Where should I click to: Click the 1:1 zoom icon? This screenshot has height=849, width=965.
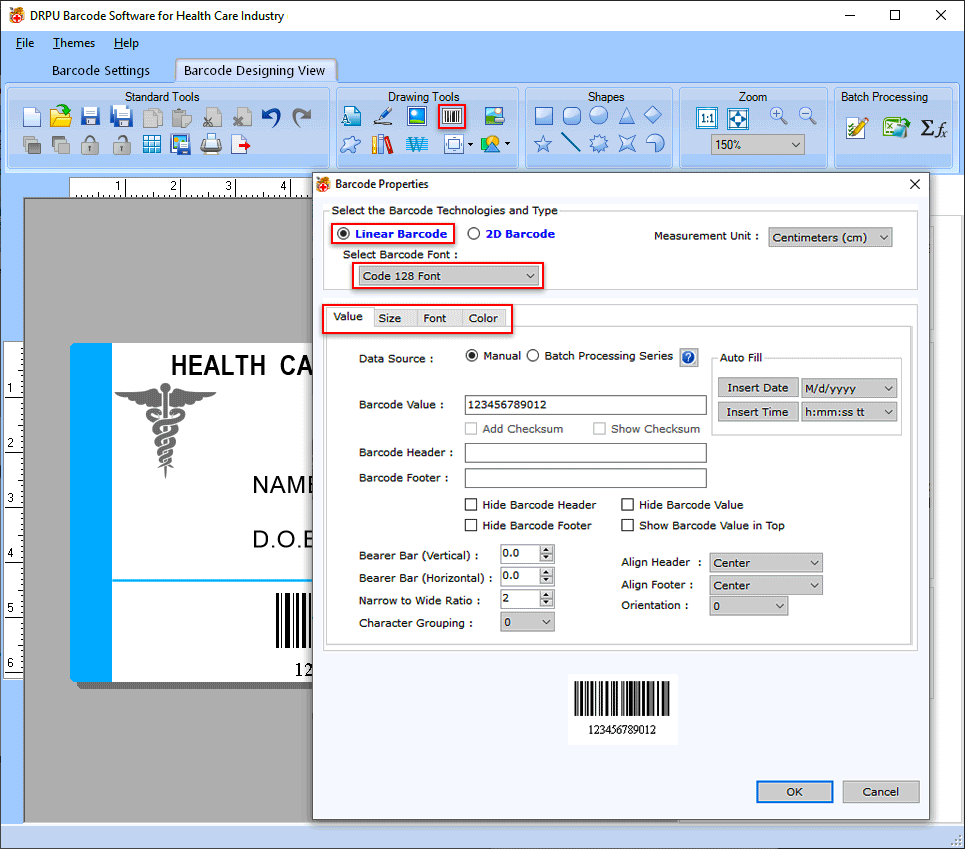click(x=707, y=117)
